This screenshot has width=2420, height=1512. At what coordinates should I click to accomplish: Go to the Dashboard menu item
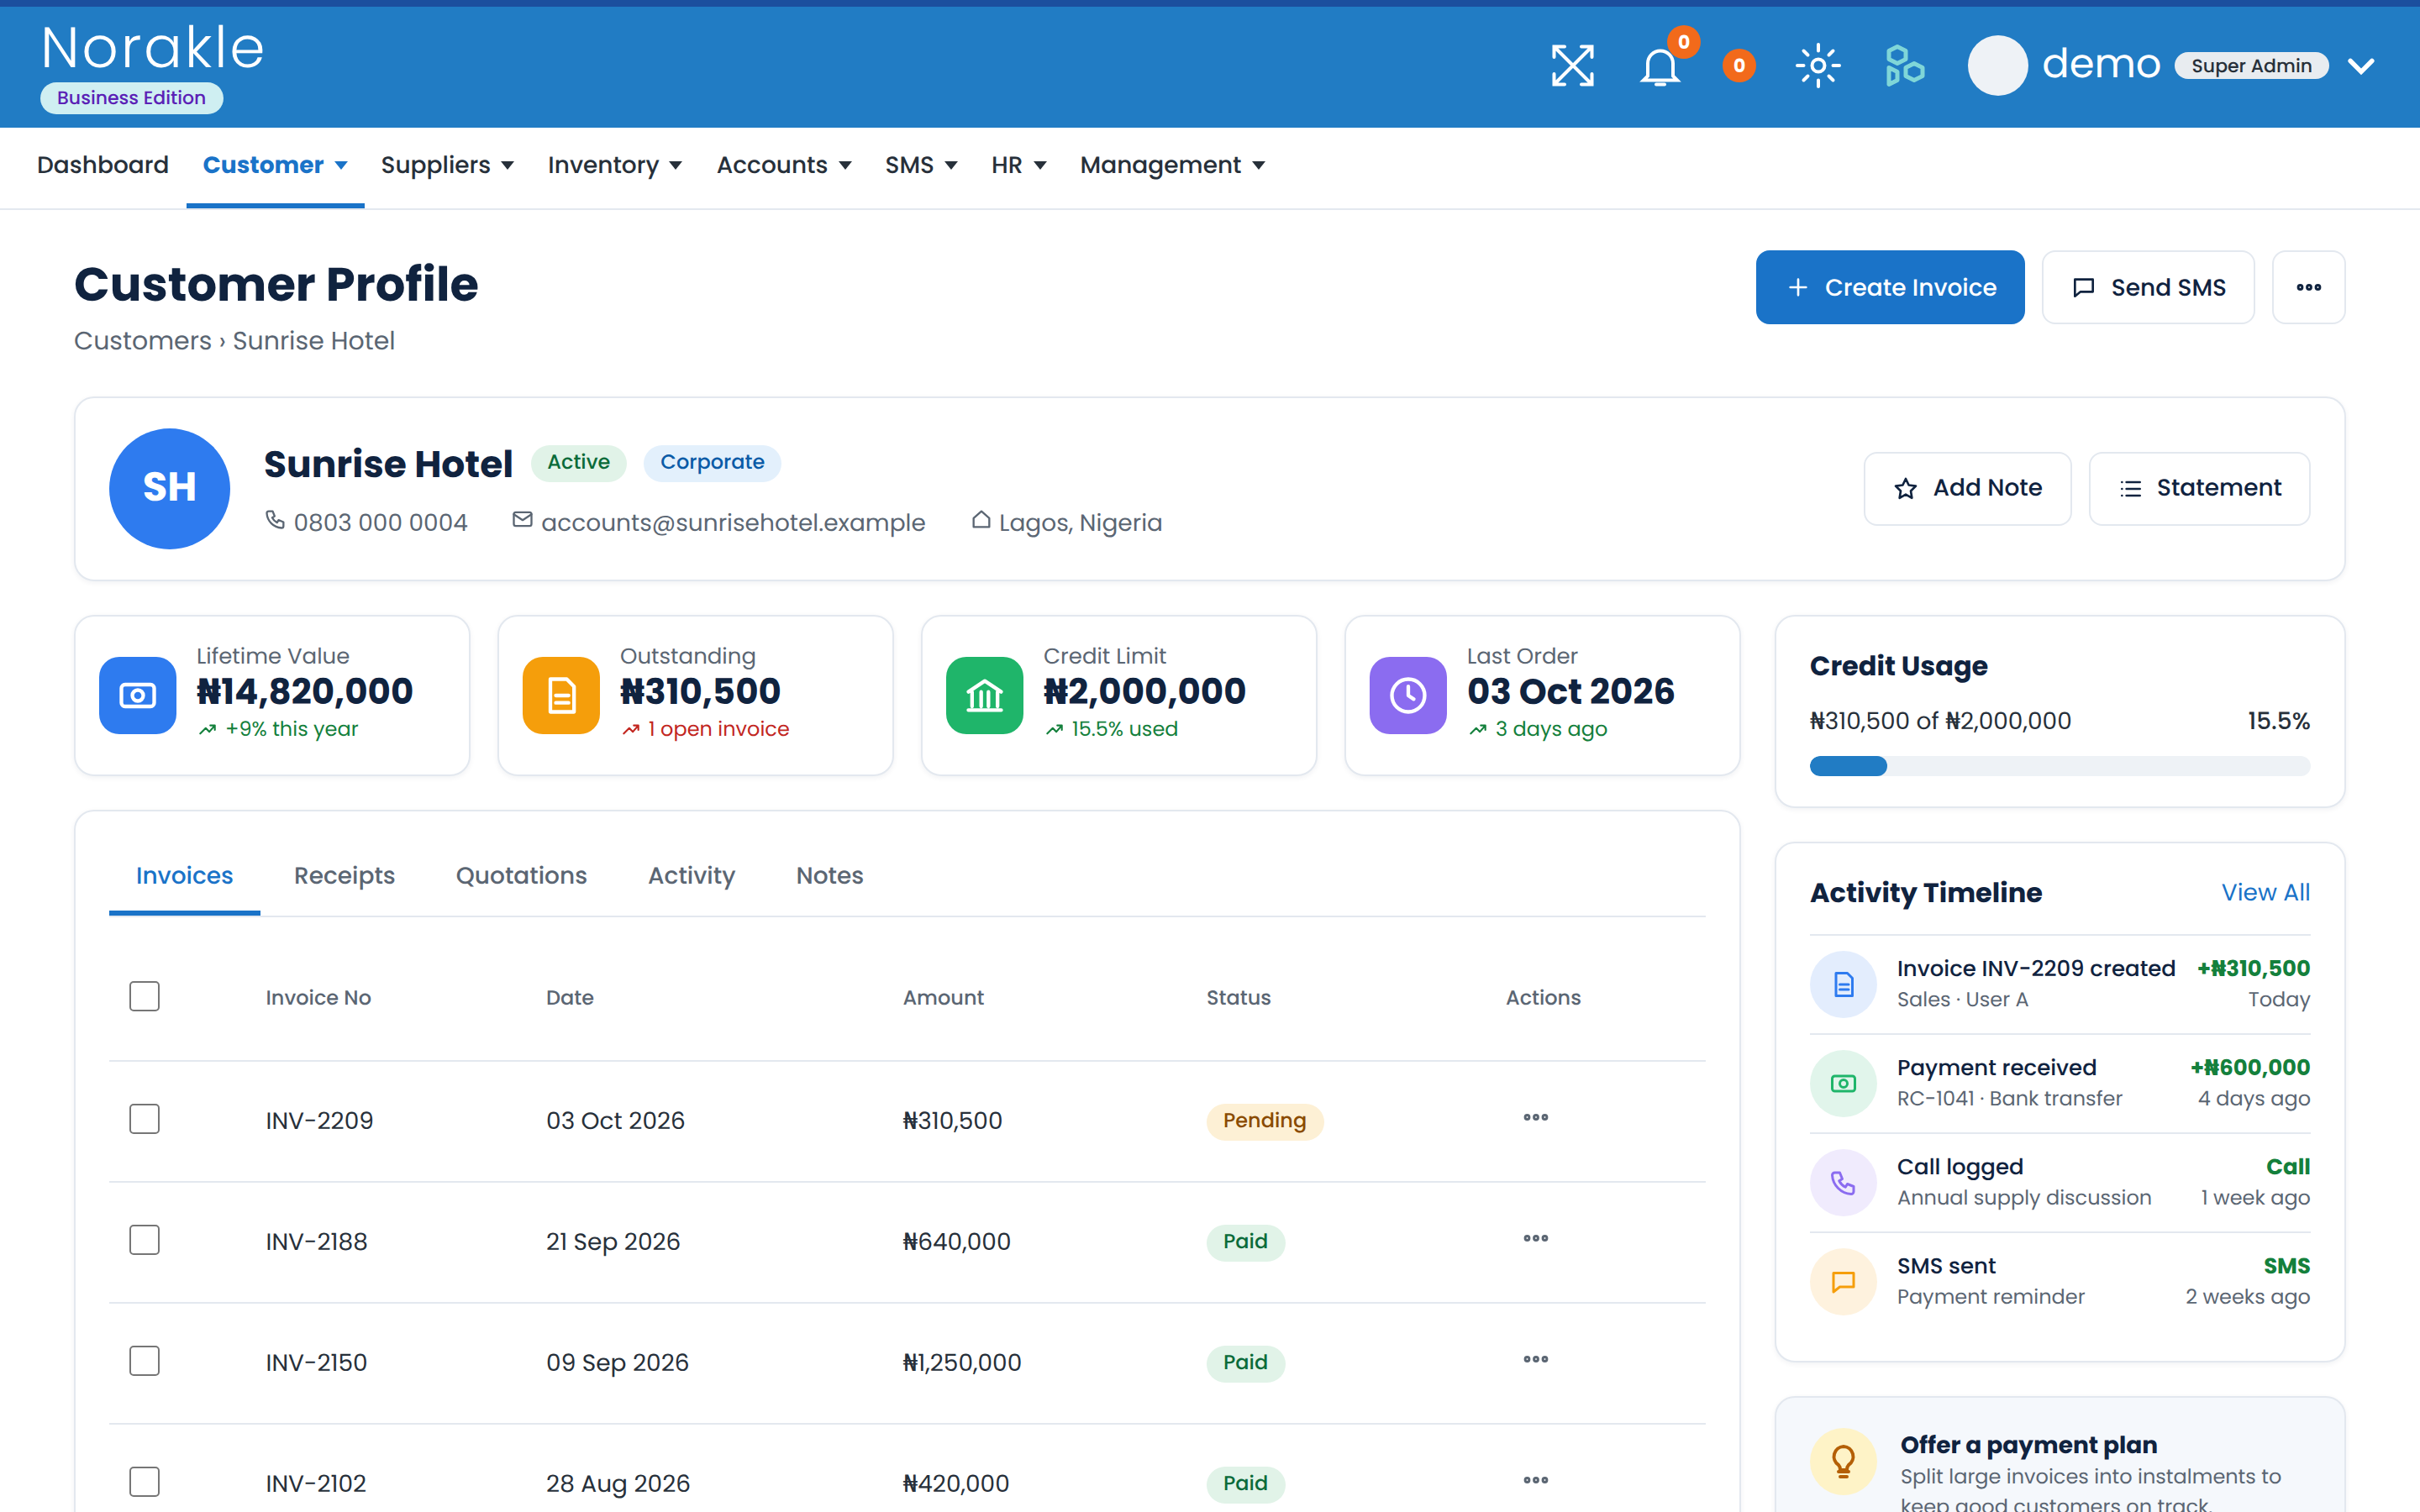(x=103, y=165)
